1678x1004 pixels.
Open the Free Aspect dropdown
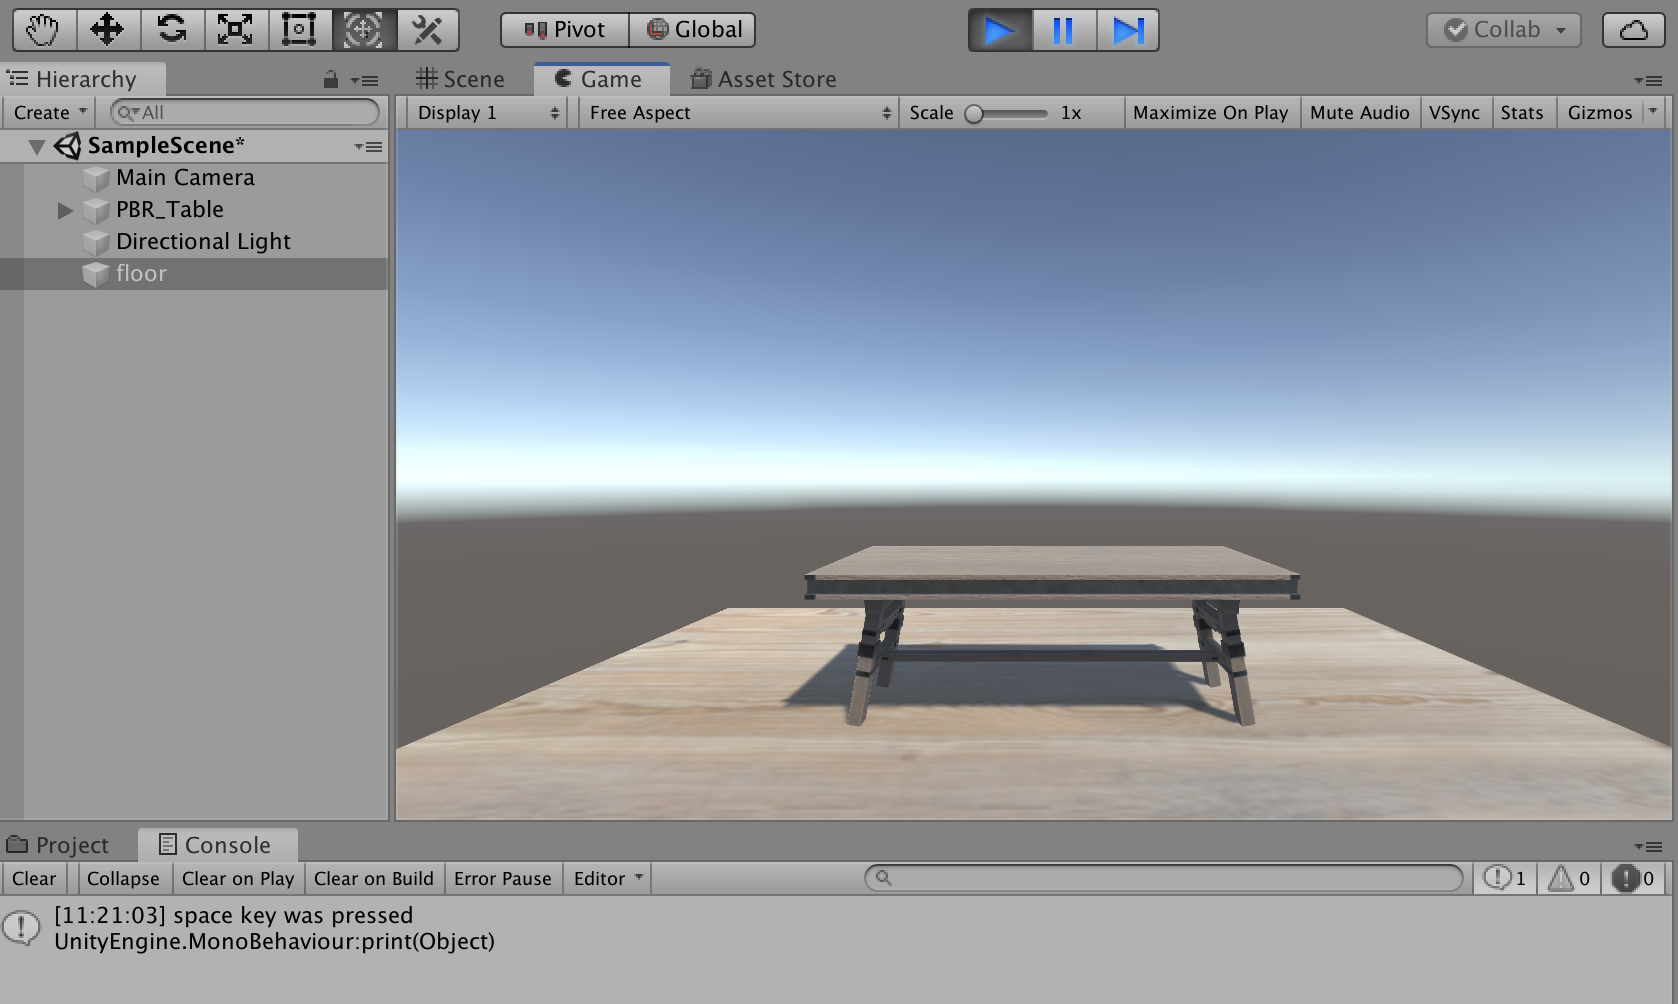coord(738,112)
